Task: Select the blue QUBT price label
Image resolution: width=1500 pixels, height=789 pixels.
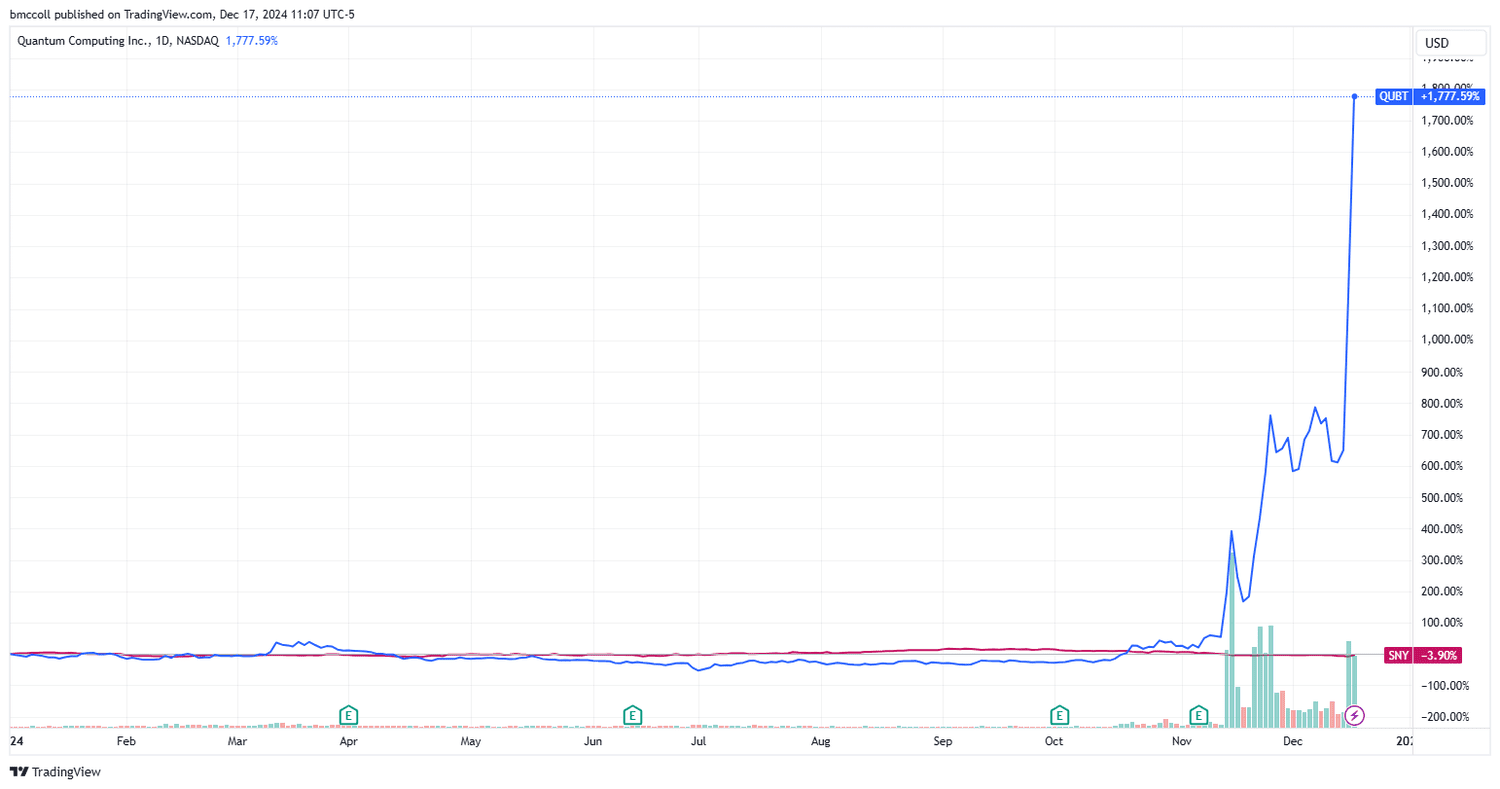Action: click(1393, 96)
